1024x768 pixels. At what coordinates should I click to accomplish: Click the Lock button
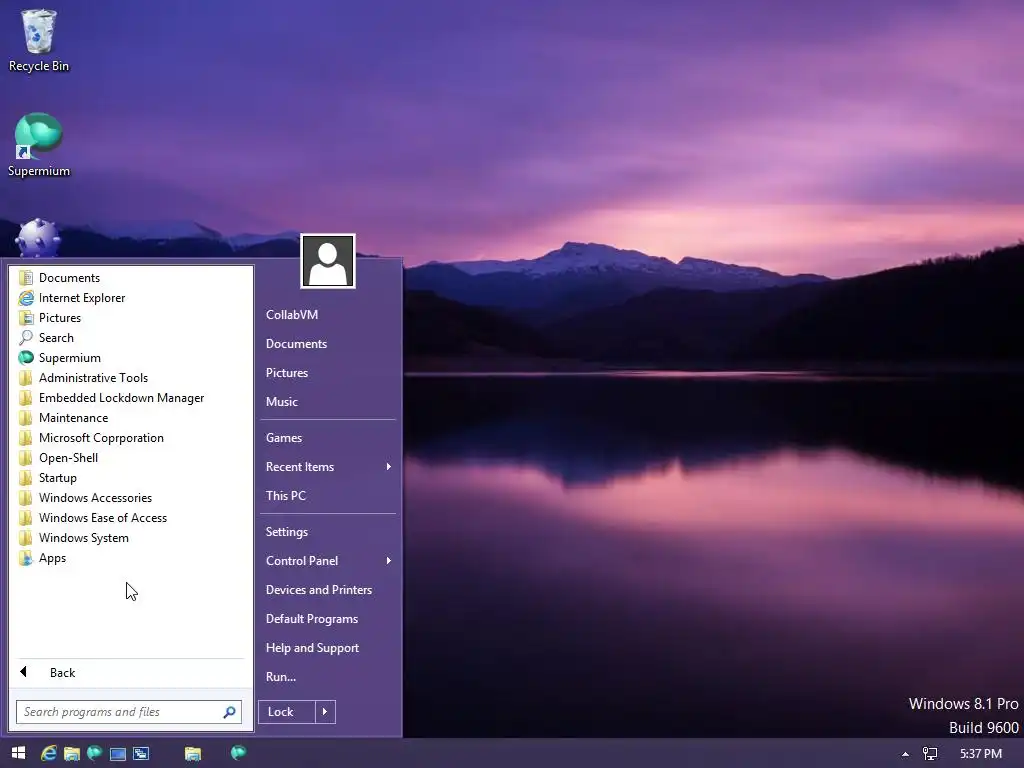(287, 712)
